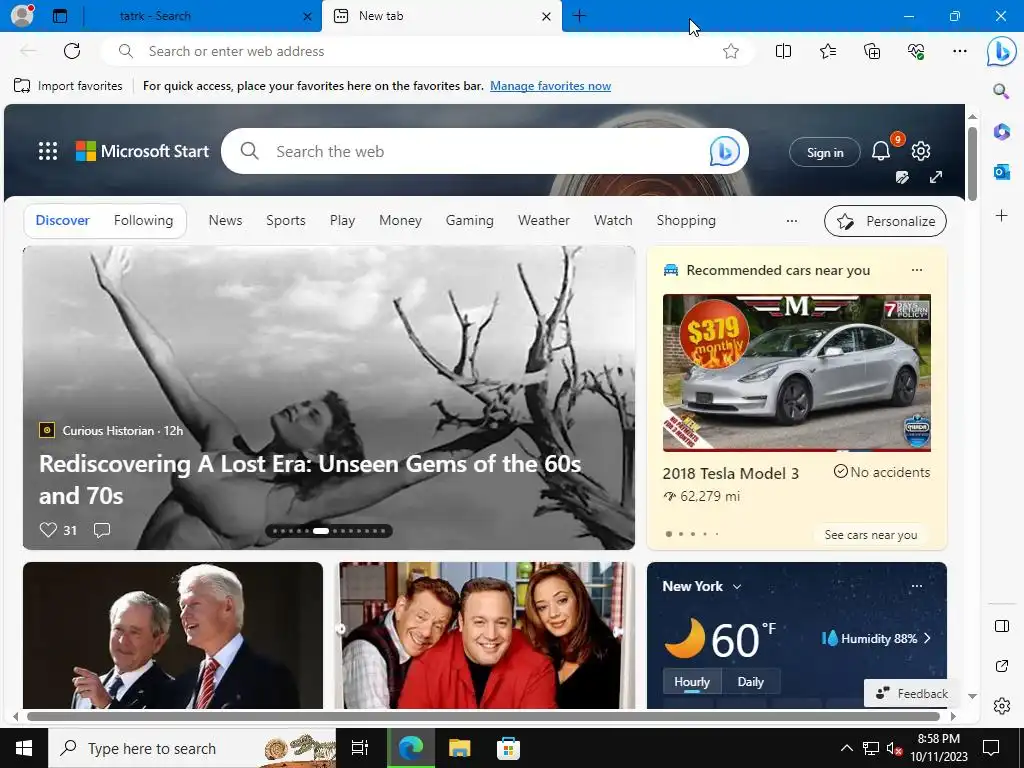Add this page to favorites star
Viewport: 1024px width, 768px height.
pyautogui.click(x=731, y=51)
